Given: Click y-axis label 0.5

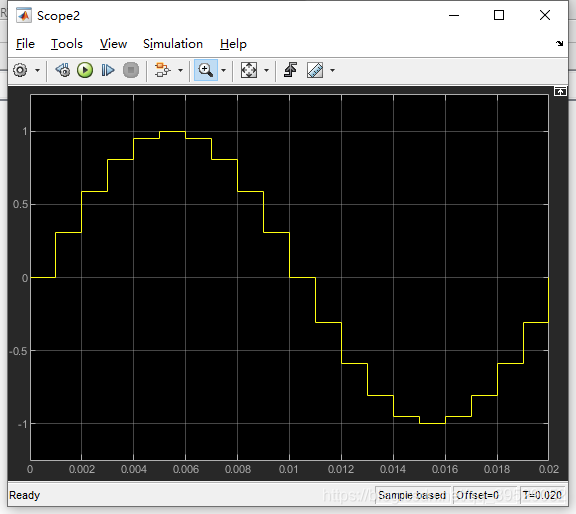Looking at the screenshot, I should coord(20,204).
